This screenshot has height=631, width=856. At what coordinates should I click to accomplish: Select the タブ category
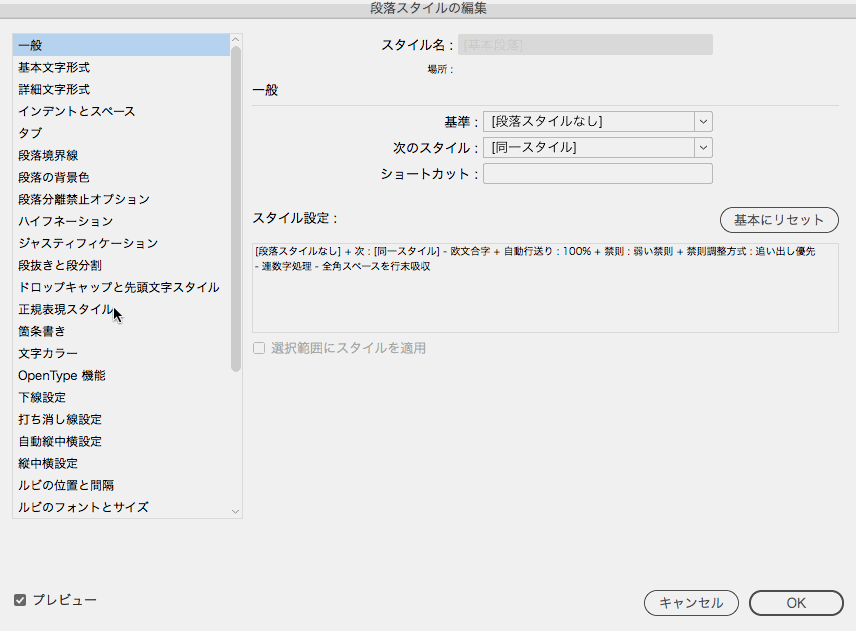[121, 133]
